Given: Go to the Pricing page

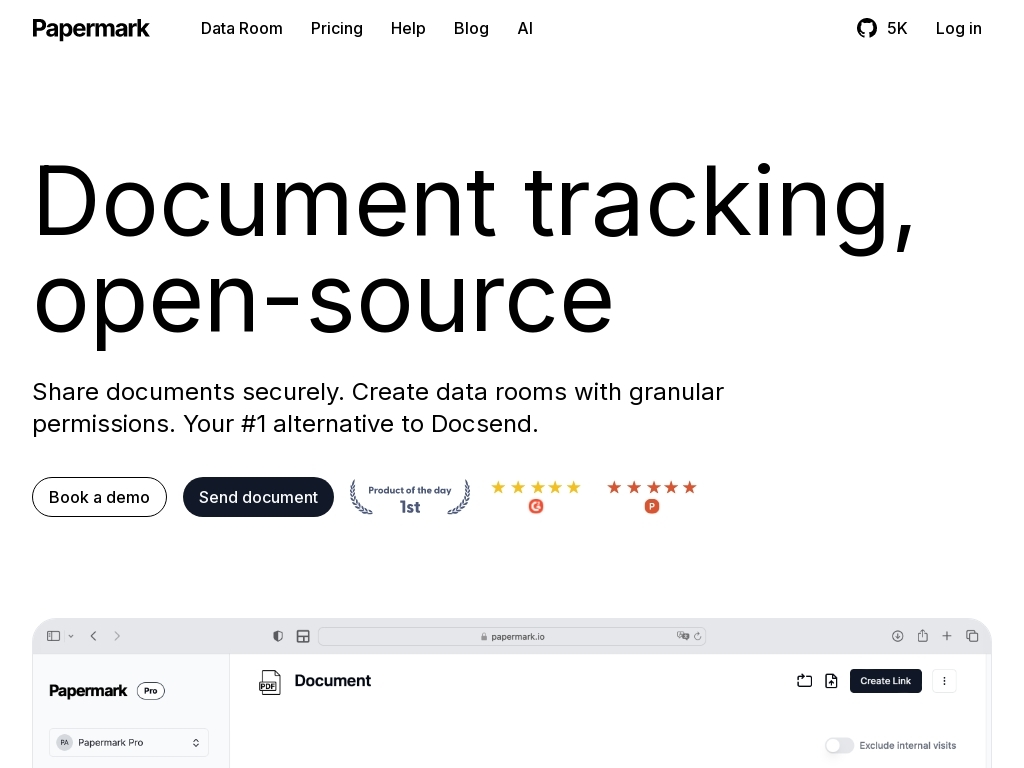Looking at the screenshot, I should (337, 28).
